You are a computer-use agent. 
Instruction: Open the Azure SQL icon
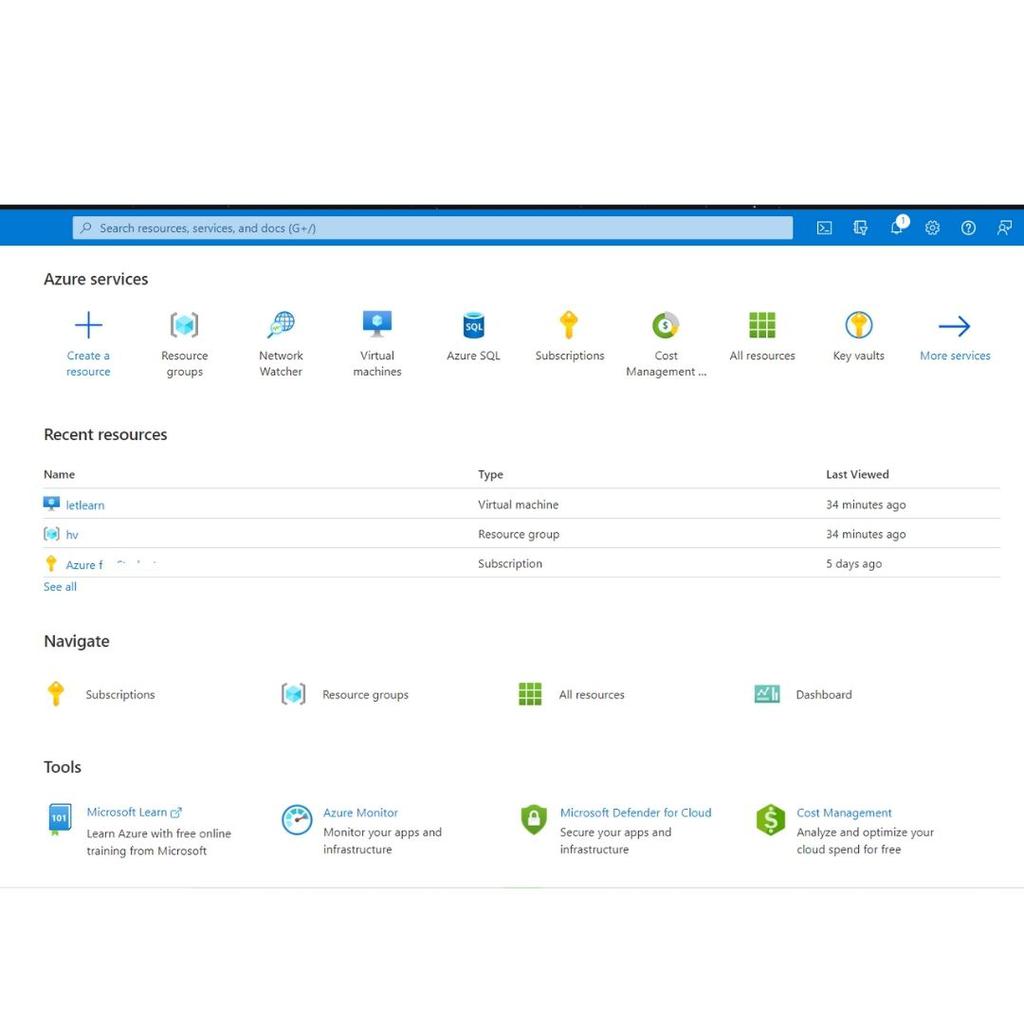tap(473, 325)
